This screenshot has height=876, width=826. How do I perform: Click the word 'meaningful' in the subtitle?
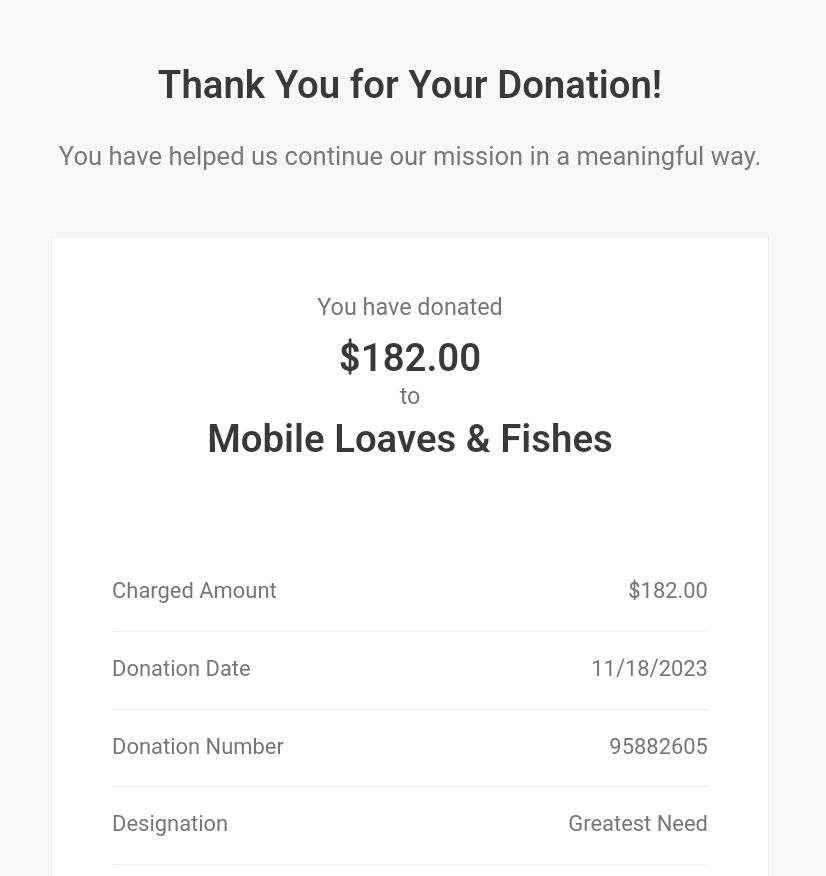[x=640, y=156]
